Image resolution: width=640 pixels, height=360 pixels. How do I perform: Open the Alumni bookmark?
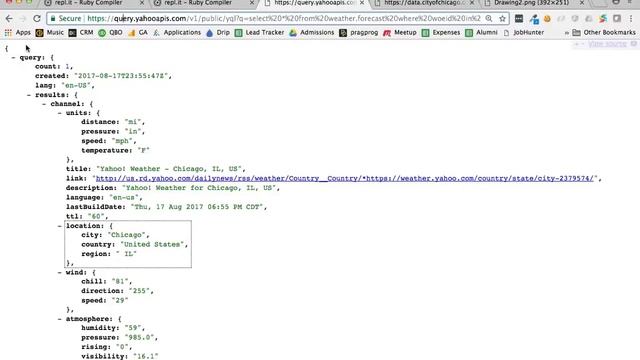[x=481, y=33]
